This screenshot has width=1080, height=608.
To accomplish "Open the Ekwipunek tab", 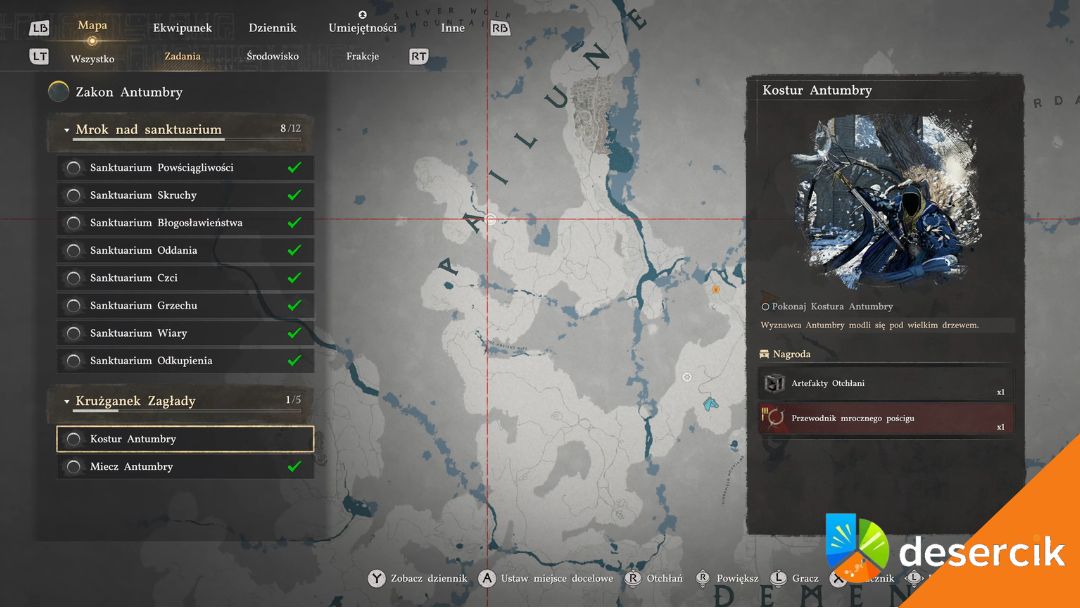I will tap(182, 28).
